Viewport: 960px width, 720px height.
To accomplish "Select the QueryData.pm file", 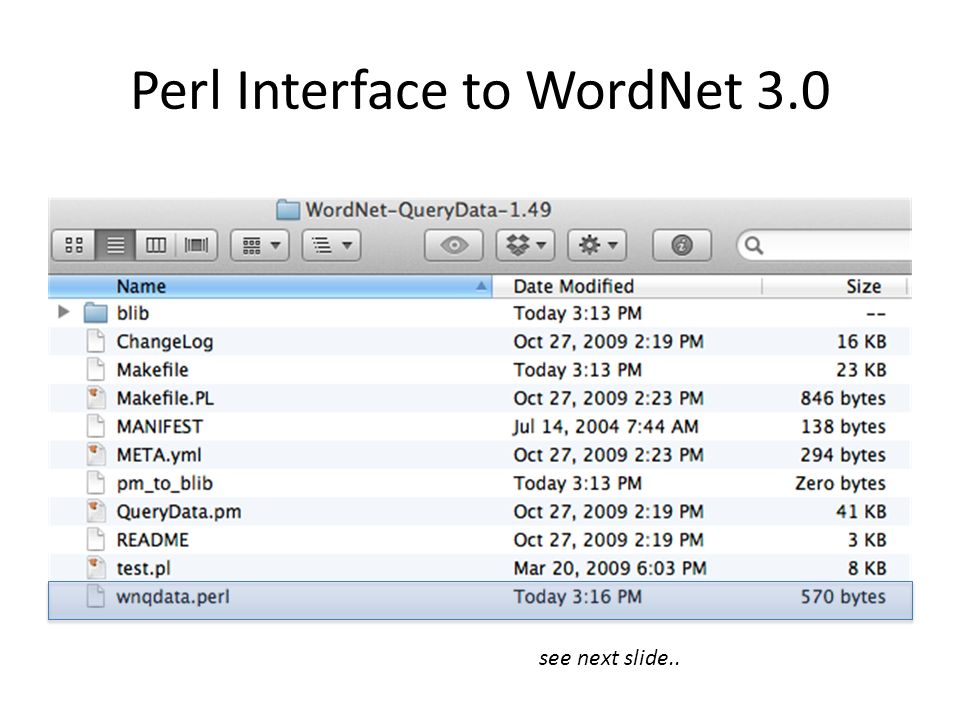I will [x=179, y=512].
